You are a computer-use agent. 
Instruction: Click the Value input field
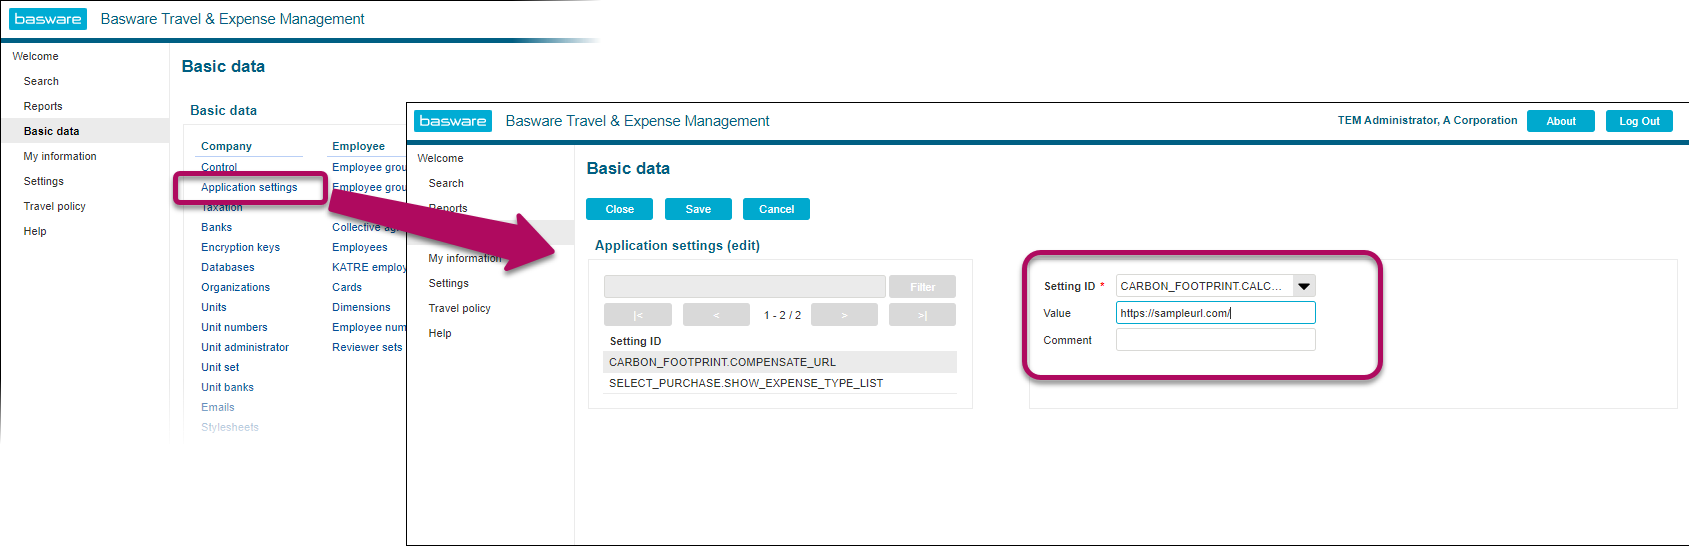(x=1215, y=313)
